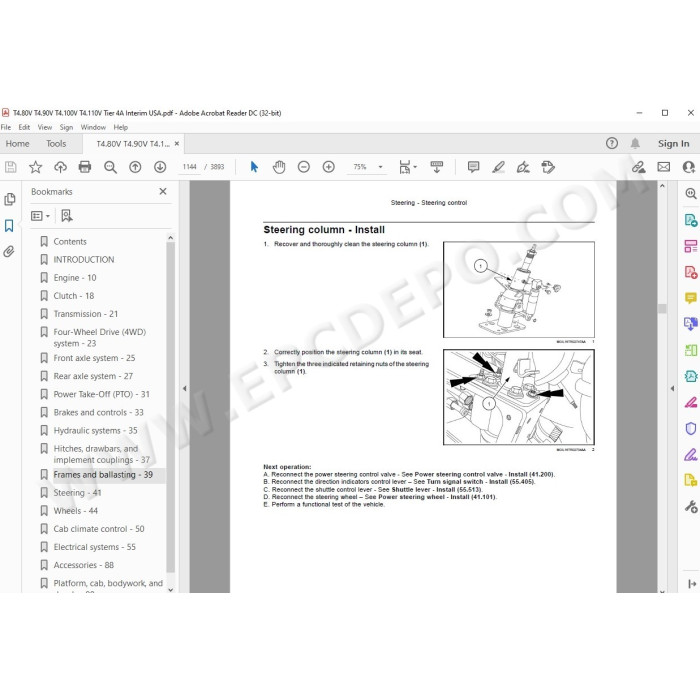Toggle the scrolling mode icon
The image size is (700, 700).
(437, 167)
